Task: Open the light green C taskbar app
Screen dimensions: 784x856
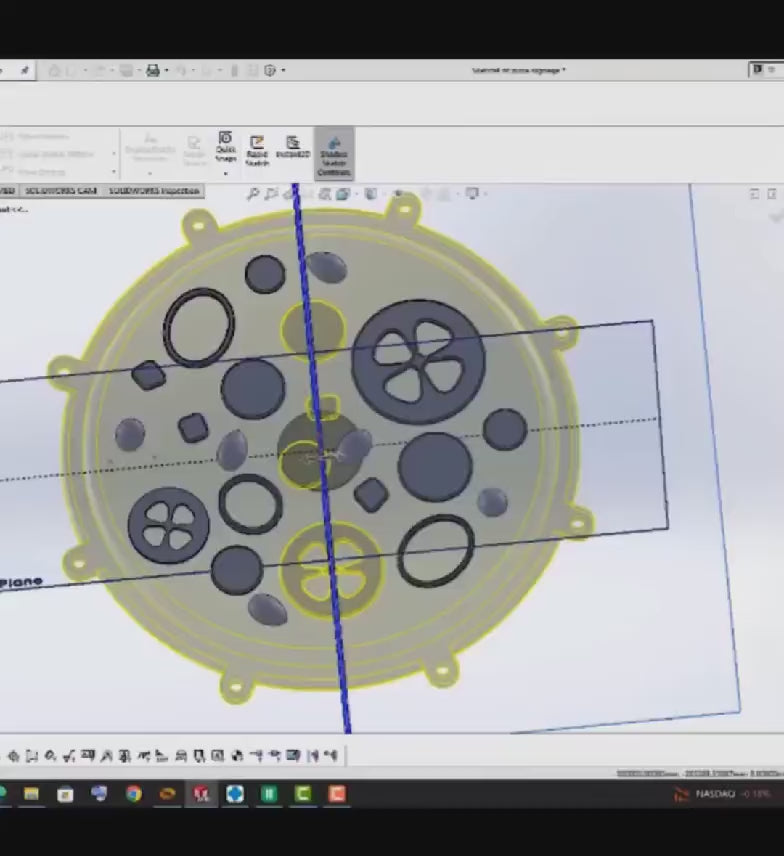Action: pos(303,794)
